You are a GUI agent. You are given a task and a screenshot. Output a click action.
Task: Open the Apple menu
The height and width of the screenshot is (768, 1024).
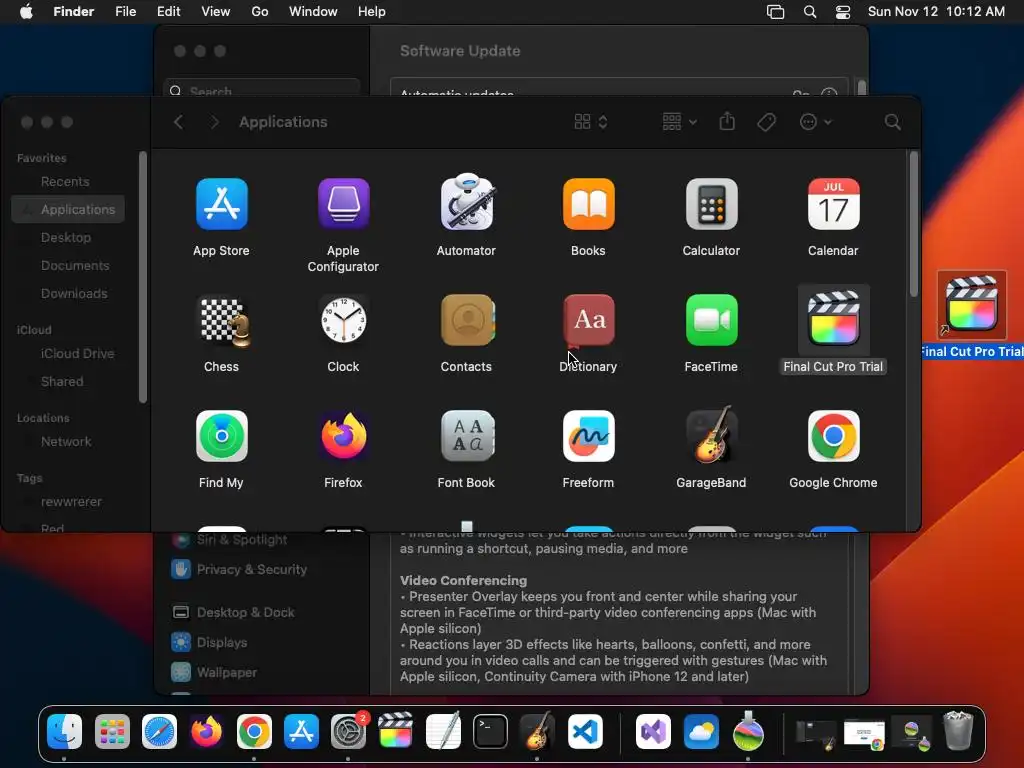tap(26, 12)
